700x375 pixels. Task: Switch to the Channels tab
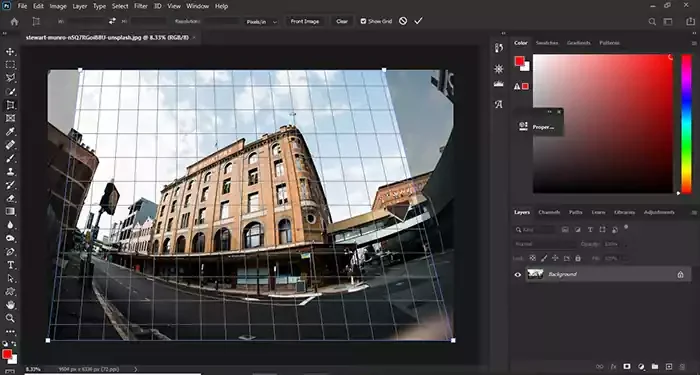pos(549,212)
